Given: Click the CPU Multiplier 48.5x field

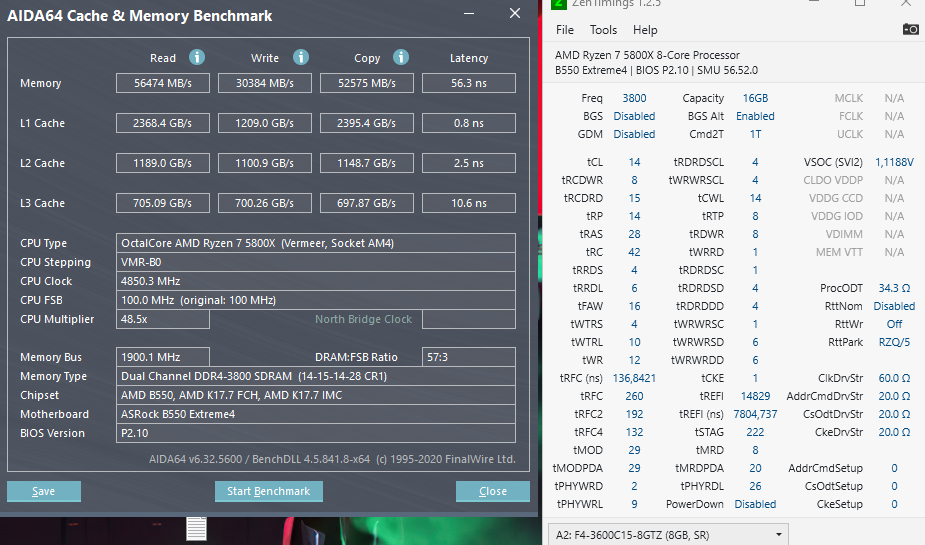Looking at the screenshot, I should (163, 319).
